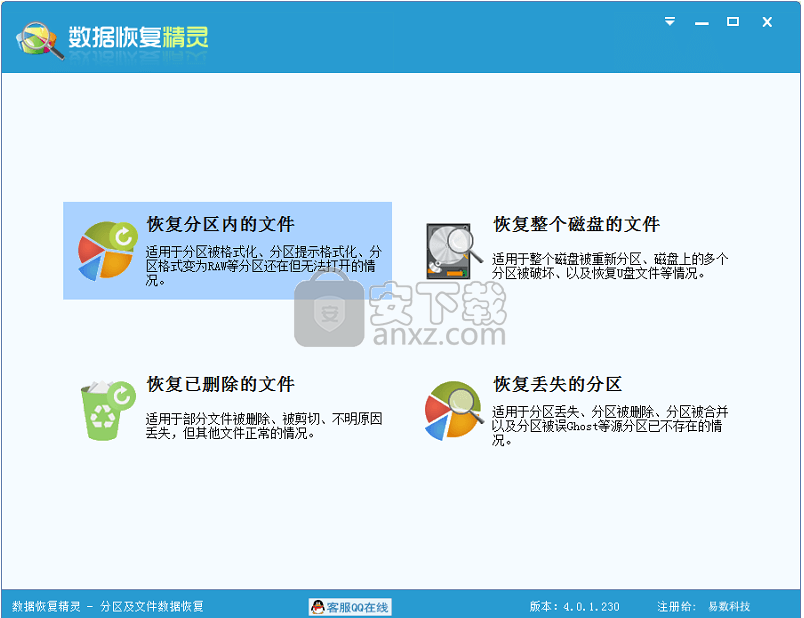This screenshot has height=618, width=804.
Task: Click the 版本: 4.0.1.230 status text
Action: 574,607
